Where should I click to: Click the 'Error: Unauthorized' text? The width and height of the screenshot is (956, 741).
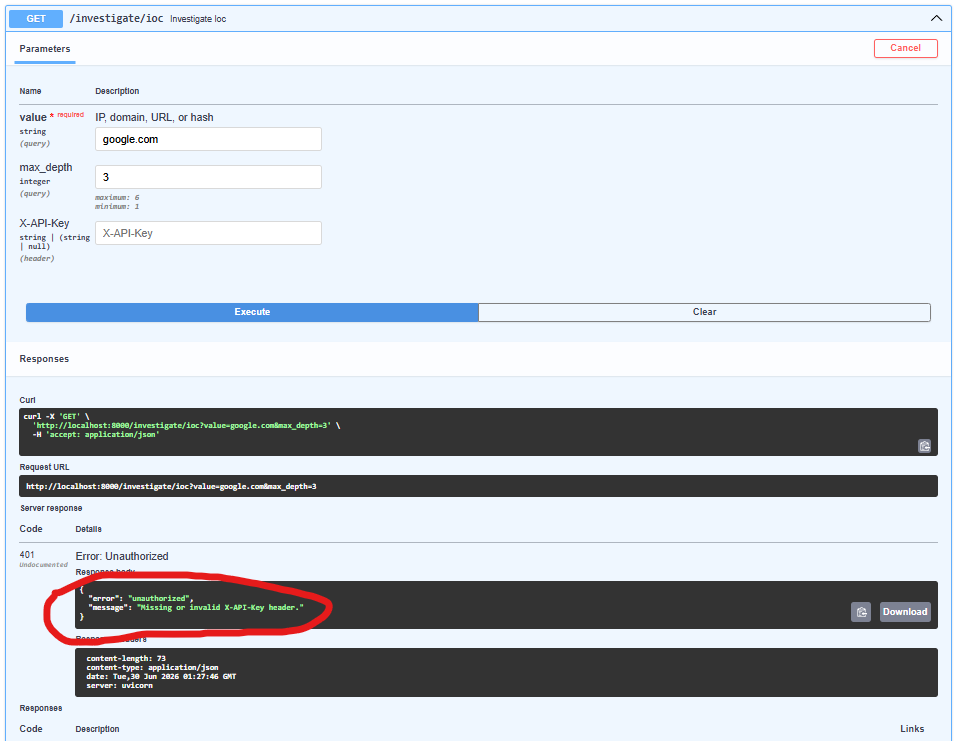point(122,556)
